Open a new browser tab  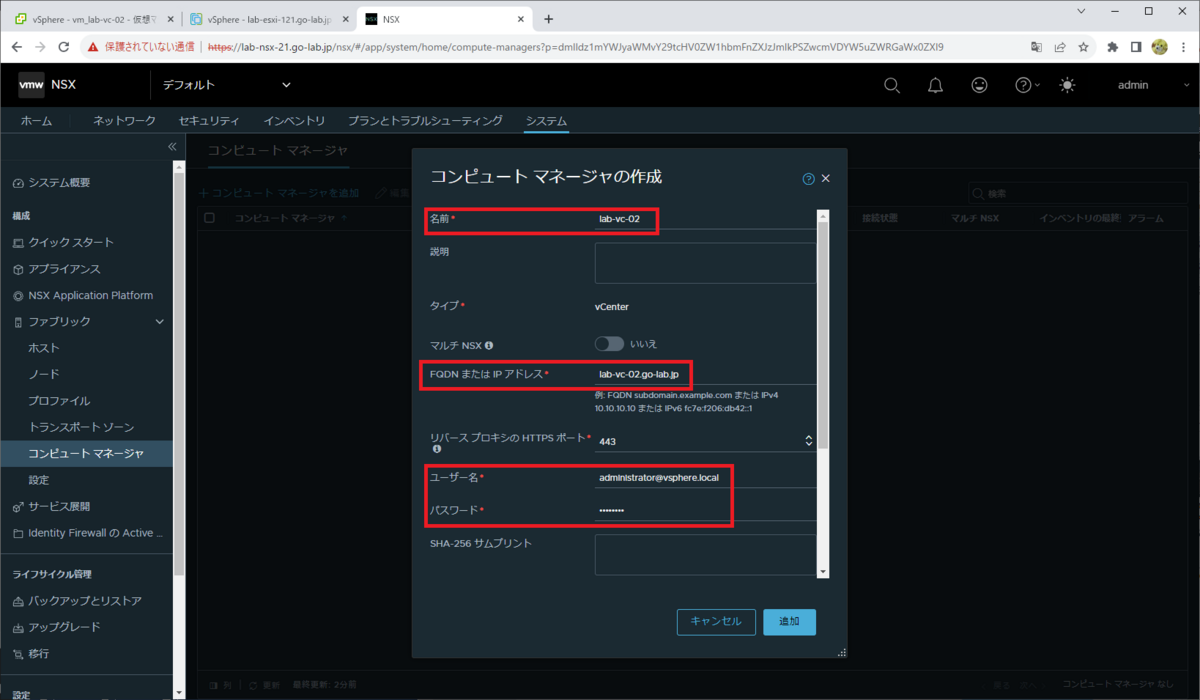(548, 19)
